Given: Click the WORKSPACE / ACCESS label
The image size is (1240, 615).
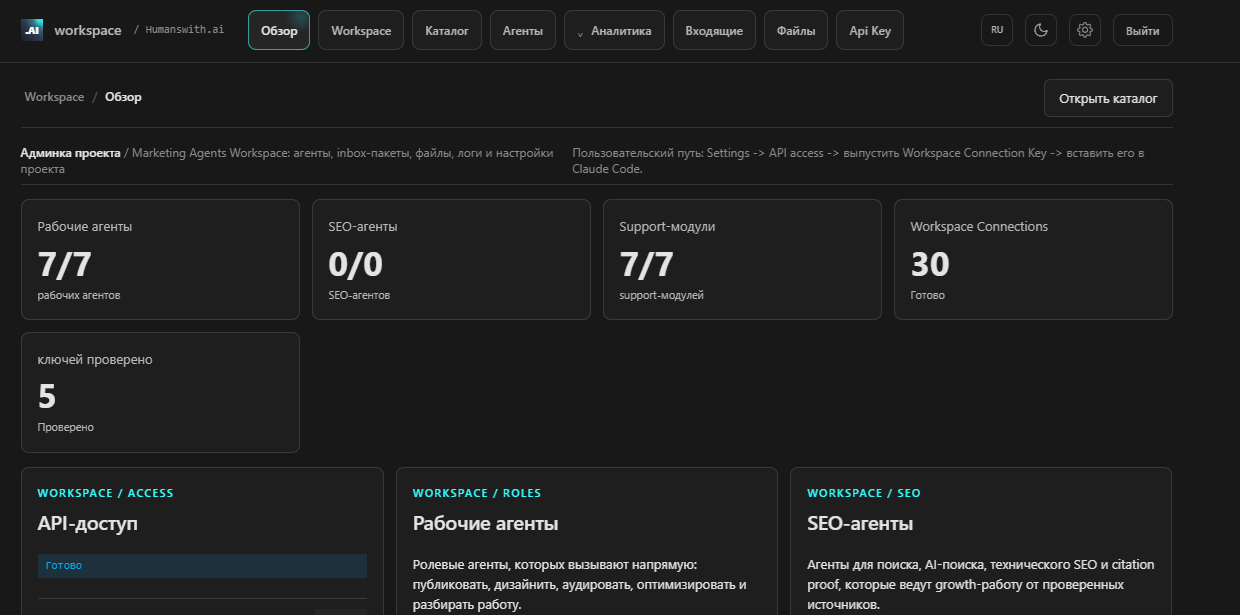Looking at the screenshot, I should click(x=105, y=493).
